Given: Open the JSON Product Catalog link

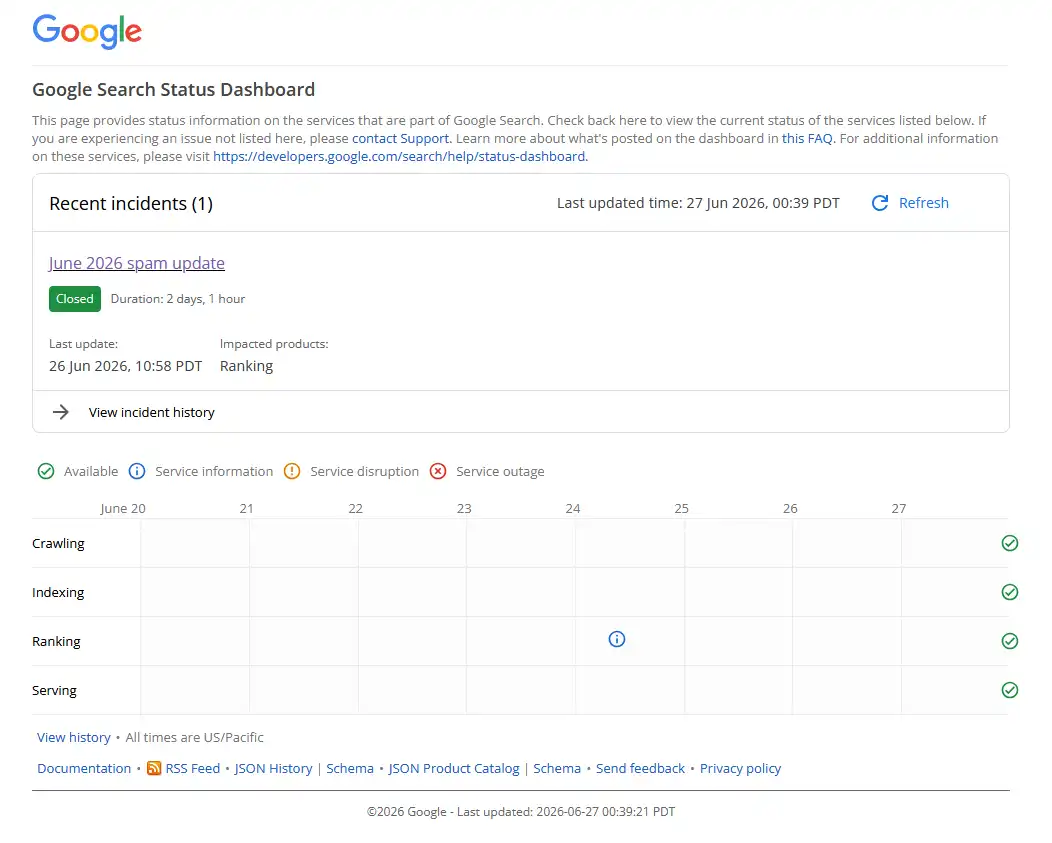Looking at the screenshot, I should 454,768.
